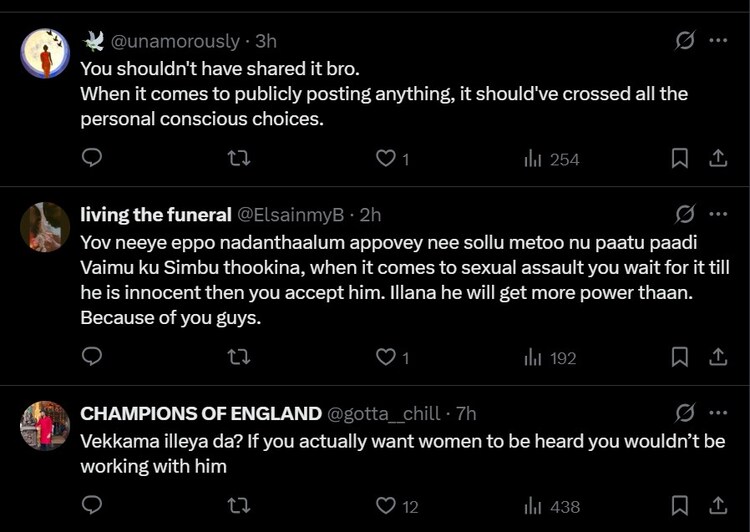
Task: Share the @unamorously tweet
Action: click(718, 158)
